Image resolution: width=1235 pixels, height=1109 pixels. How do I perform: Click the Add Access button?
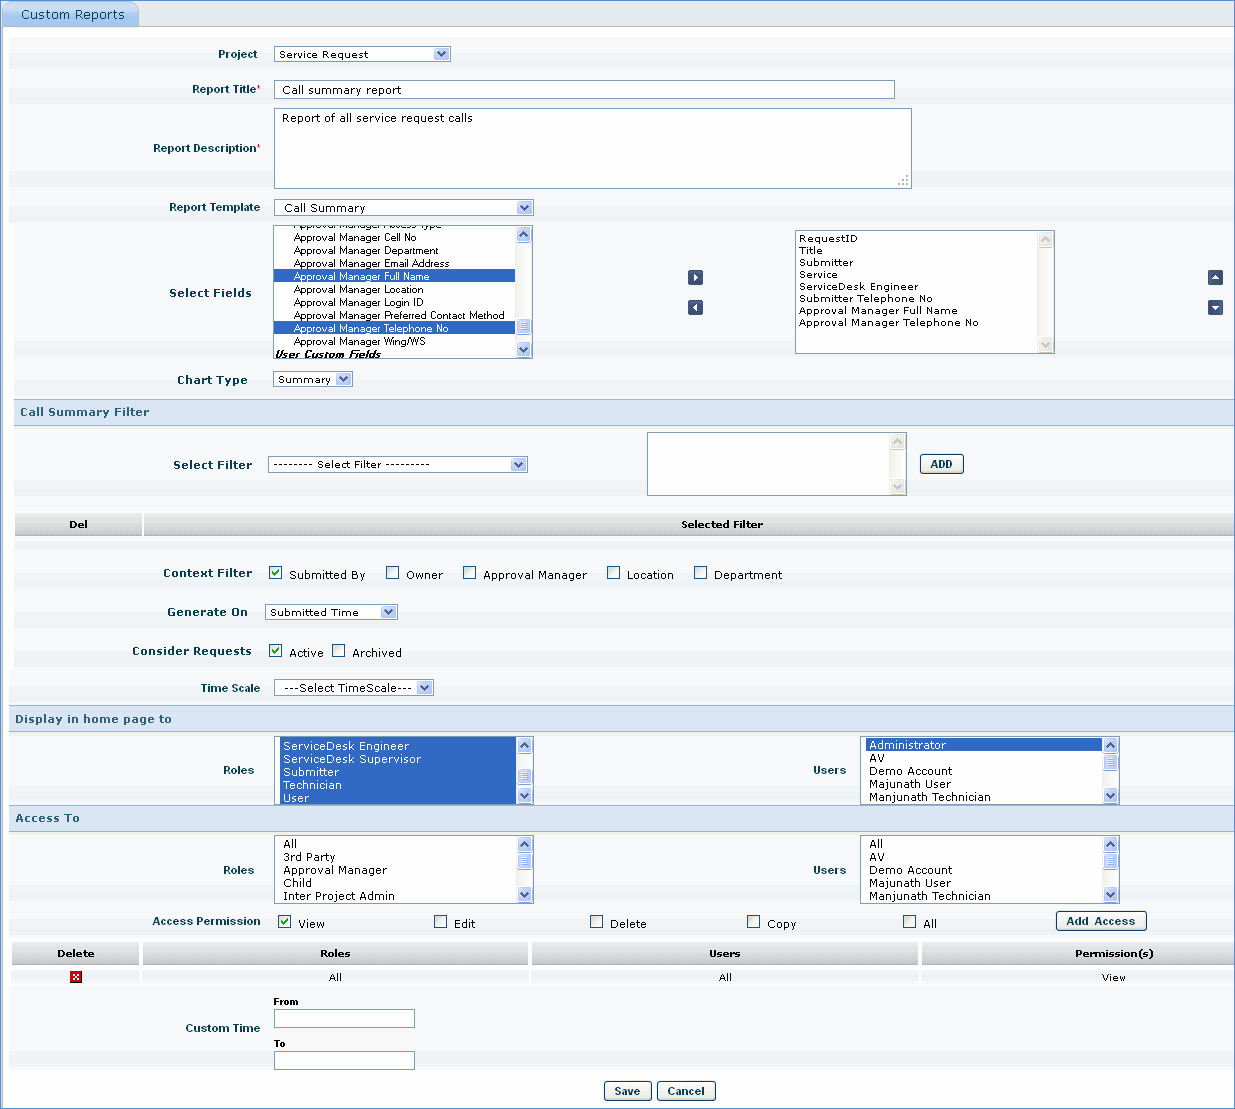(1101, 921)
